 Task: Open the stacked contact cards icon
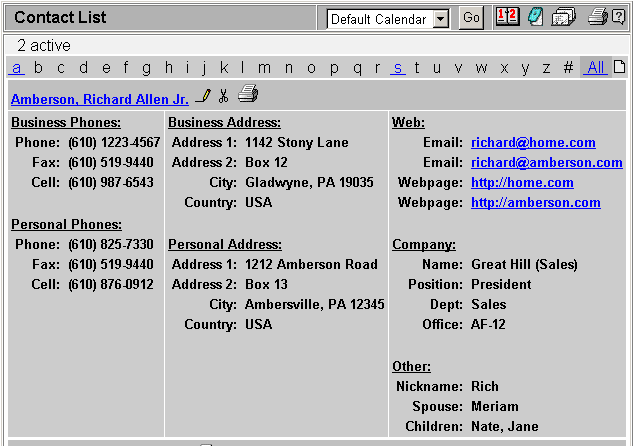tap(564, 17)
